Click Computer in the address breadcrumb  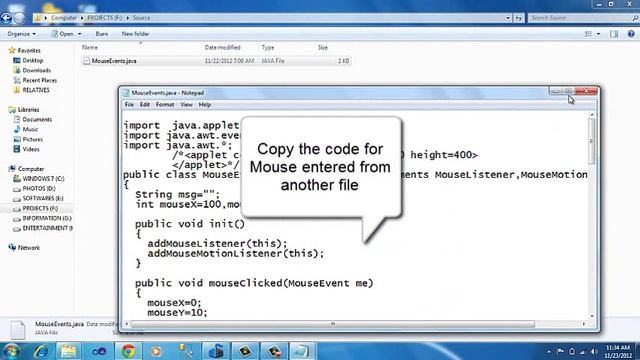[64, 18]
